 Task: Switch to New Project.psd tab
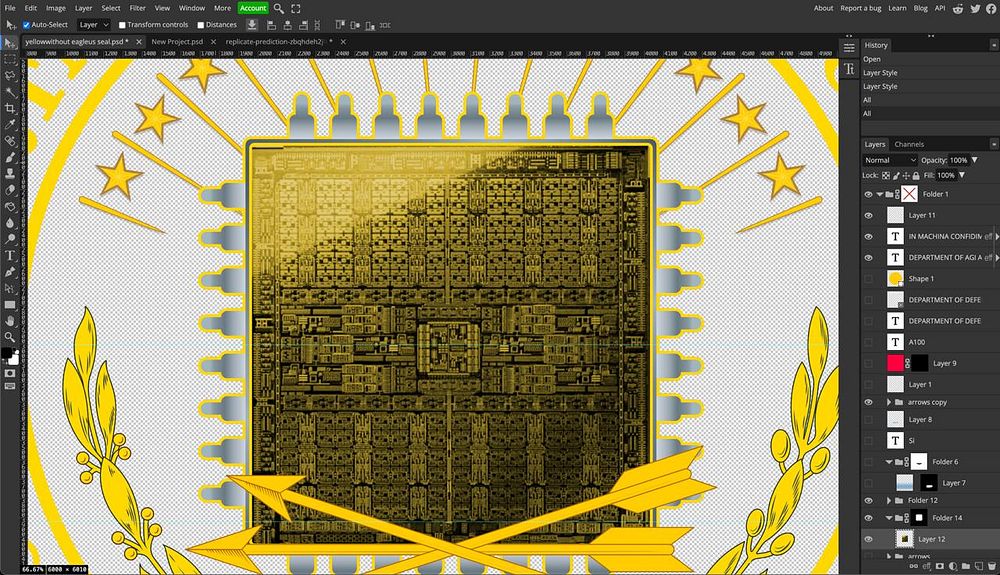click(x=177, y=41)
